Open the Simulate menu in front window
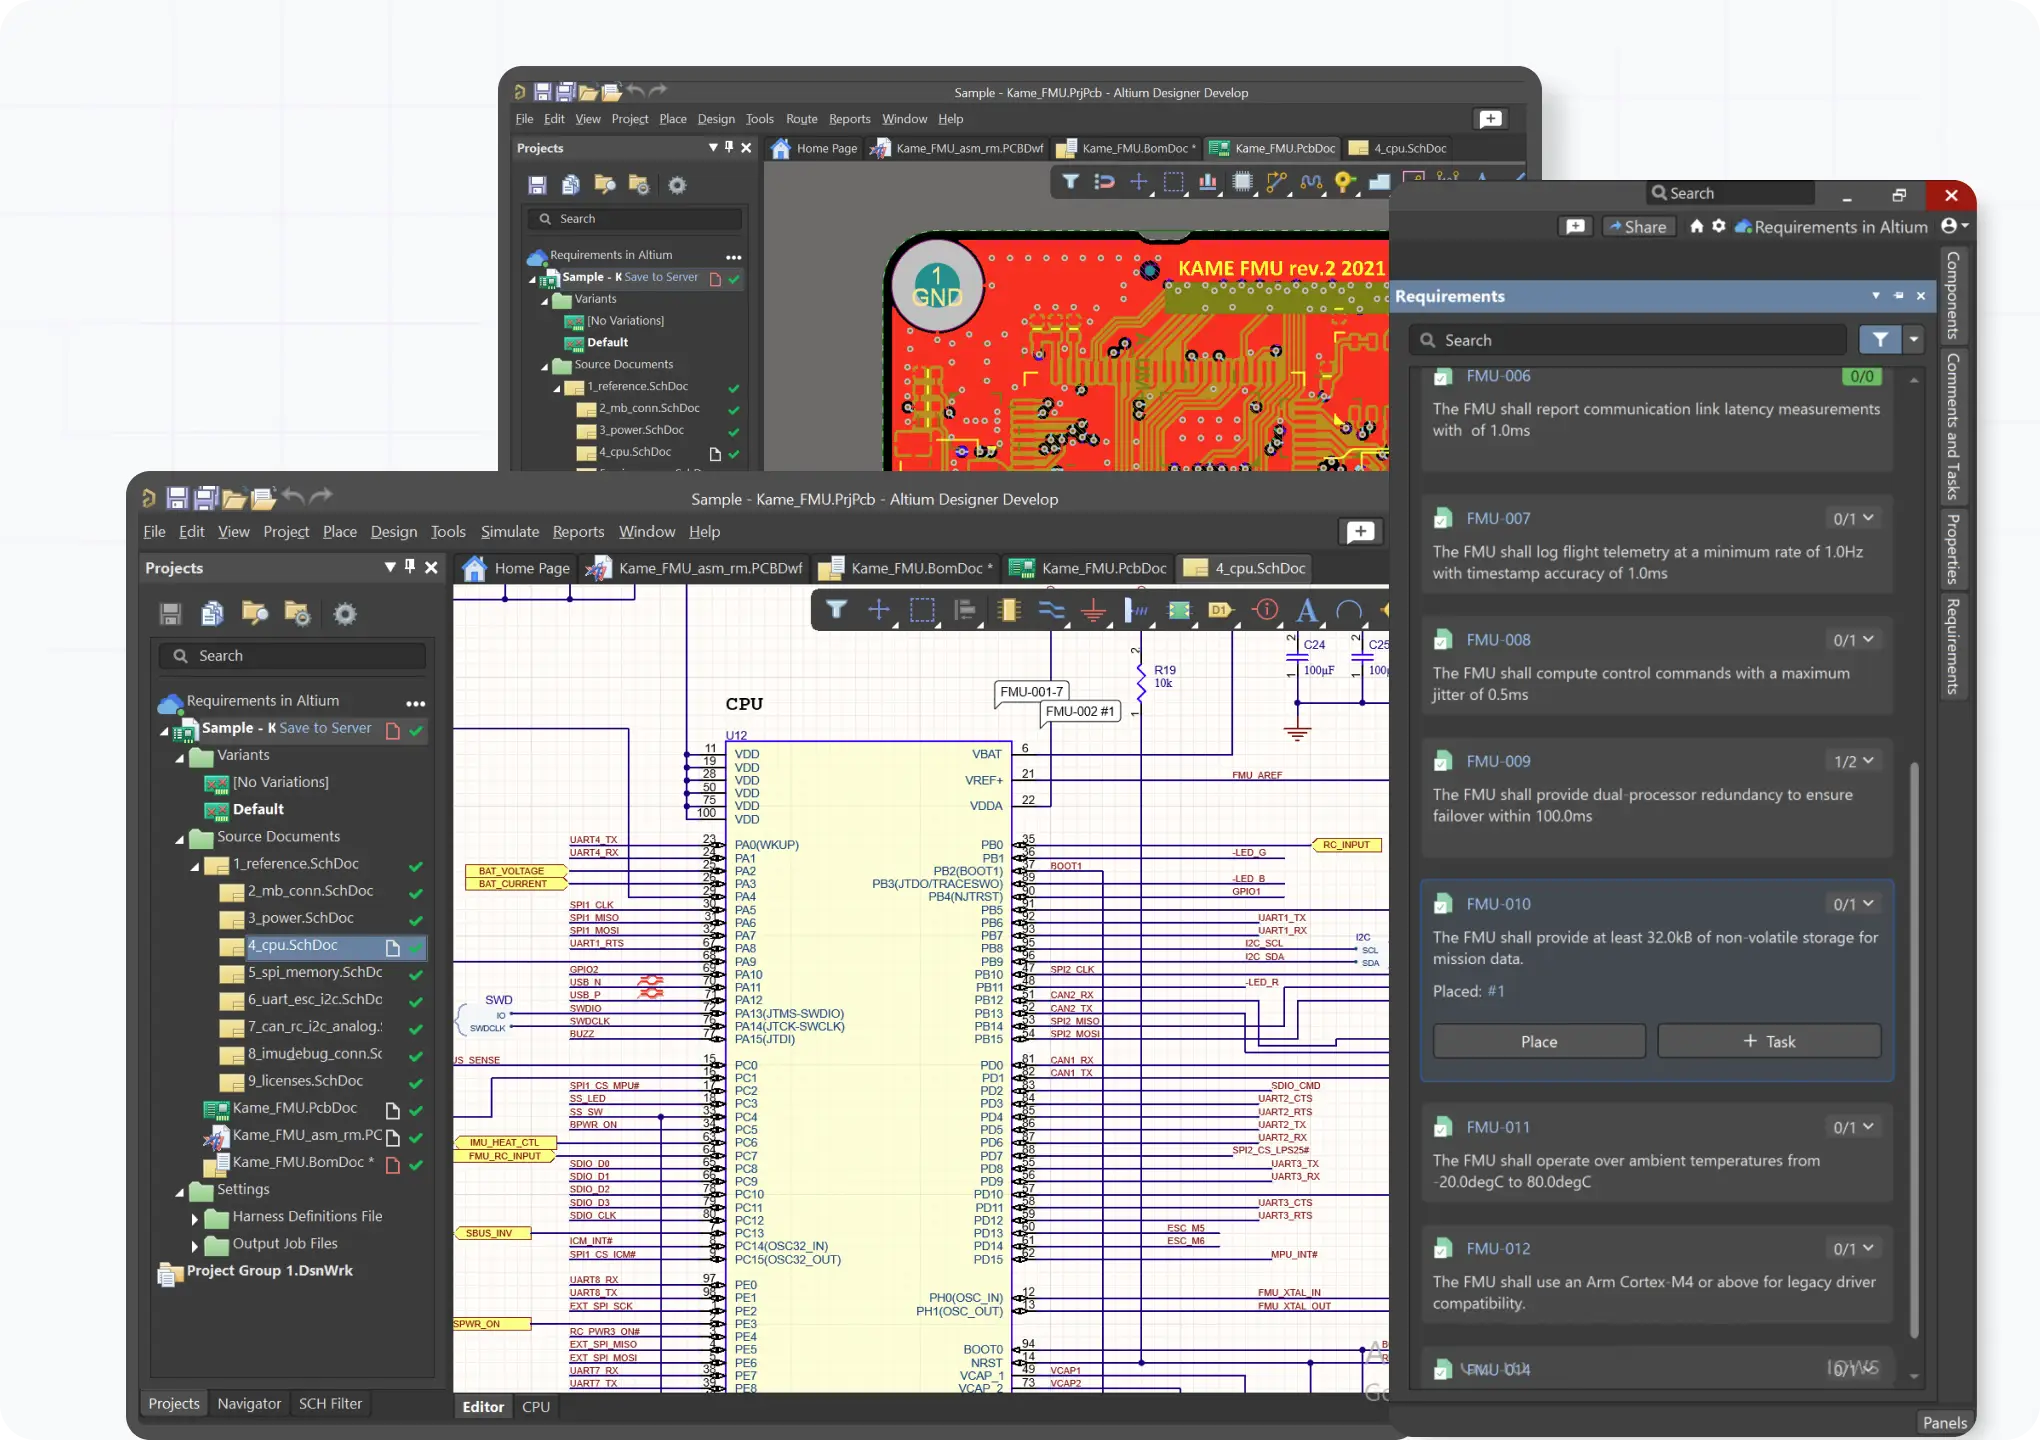This screenshot has height=1440, width=2040. 510,532
